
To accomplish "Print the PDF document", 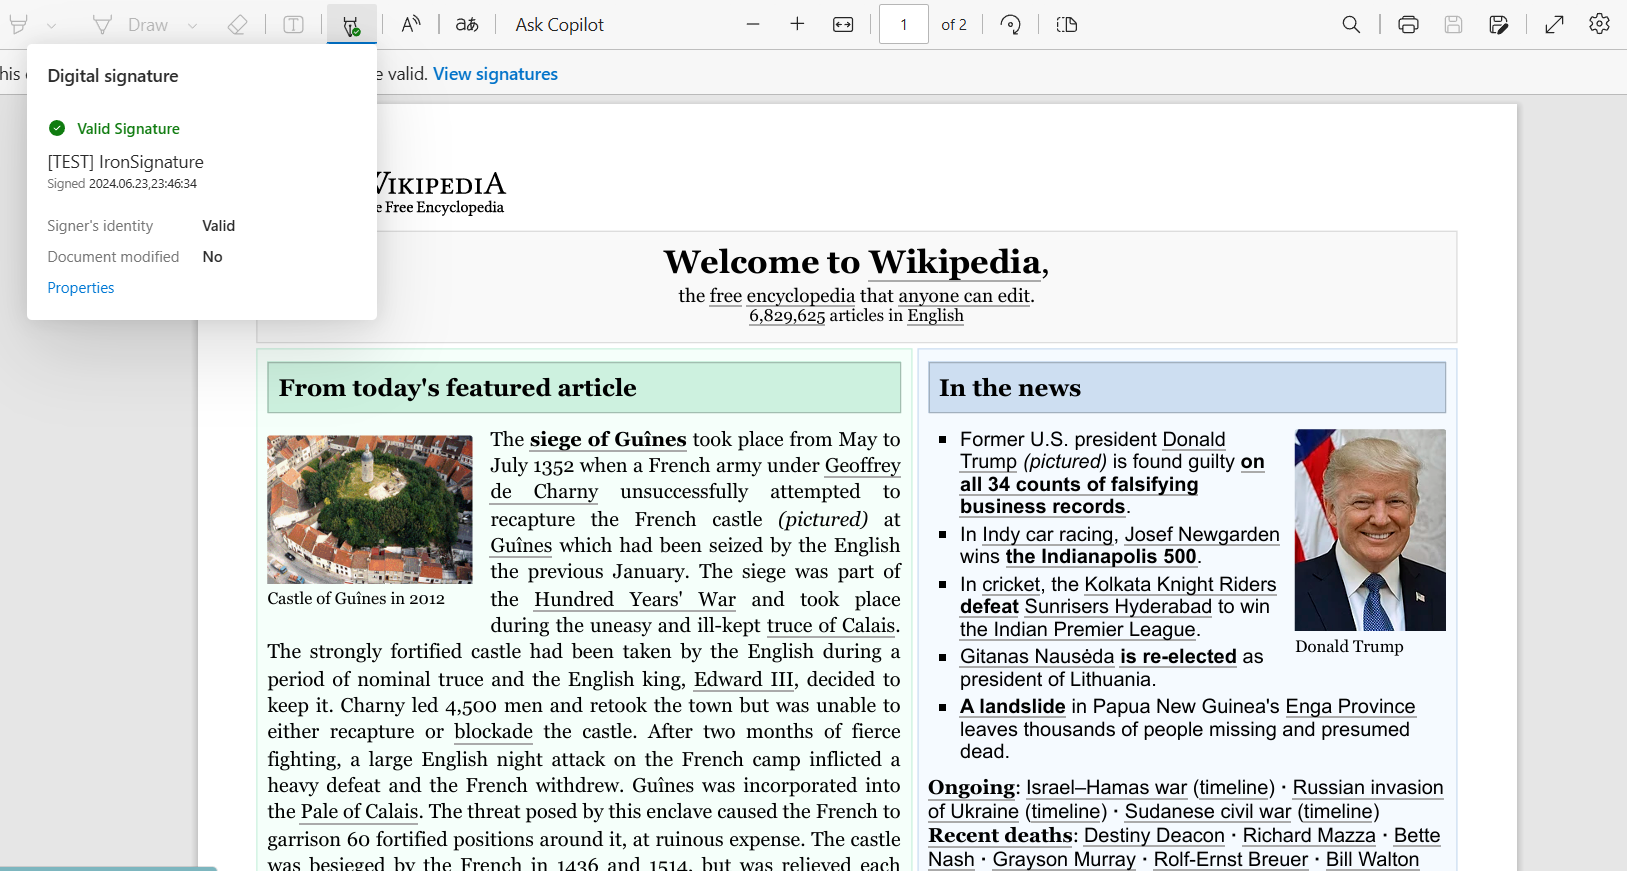I will click(1408, 25).
